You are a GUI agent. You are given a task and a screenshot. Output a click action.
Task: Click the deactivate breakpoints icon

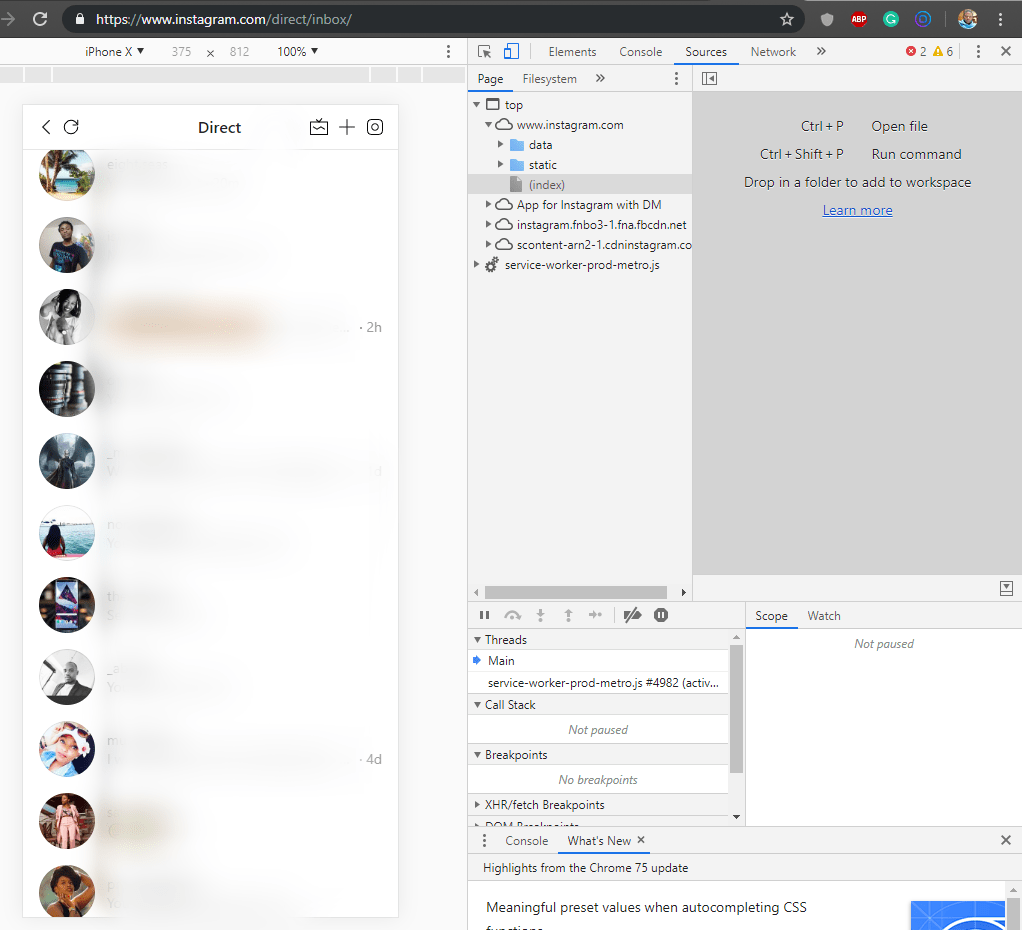(x=632, y=615)
